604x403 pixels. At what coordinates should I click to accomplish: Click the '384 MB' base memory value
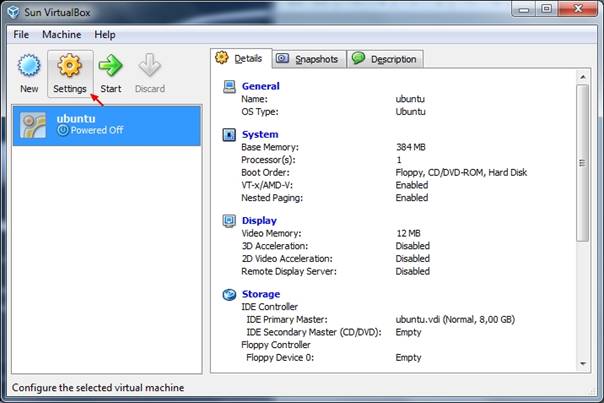411,147
